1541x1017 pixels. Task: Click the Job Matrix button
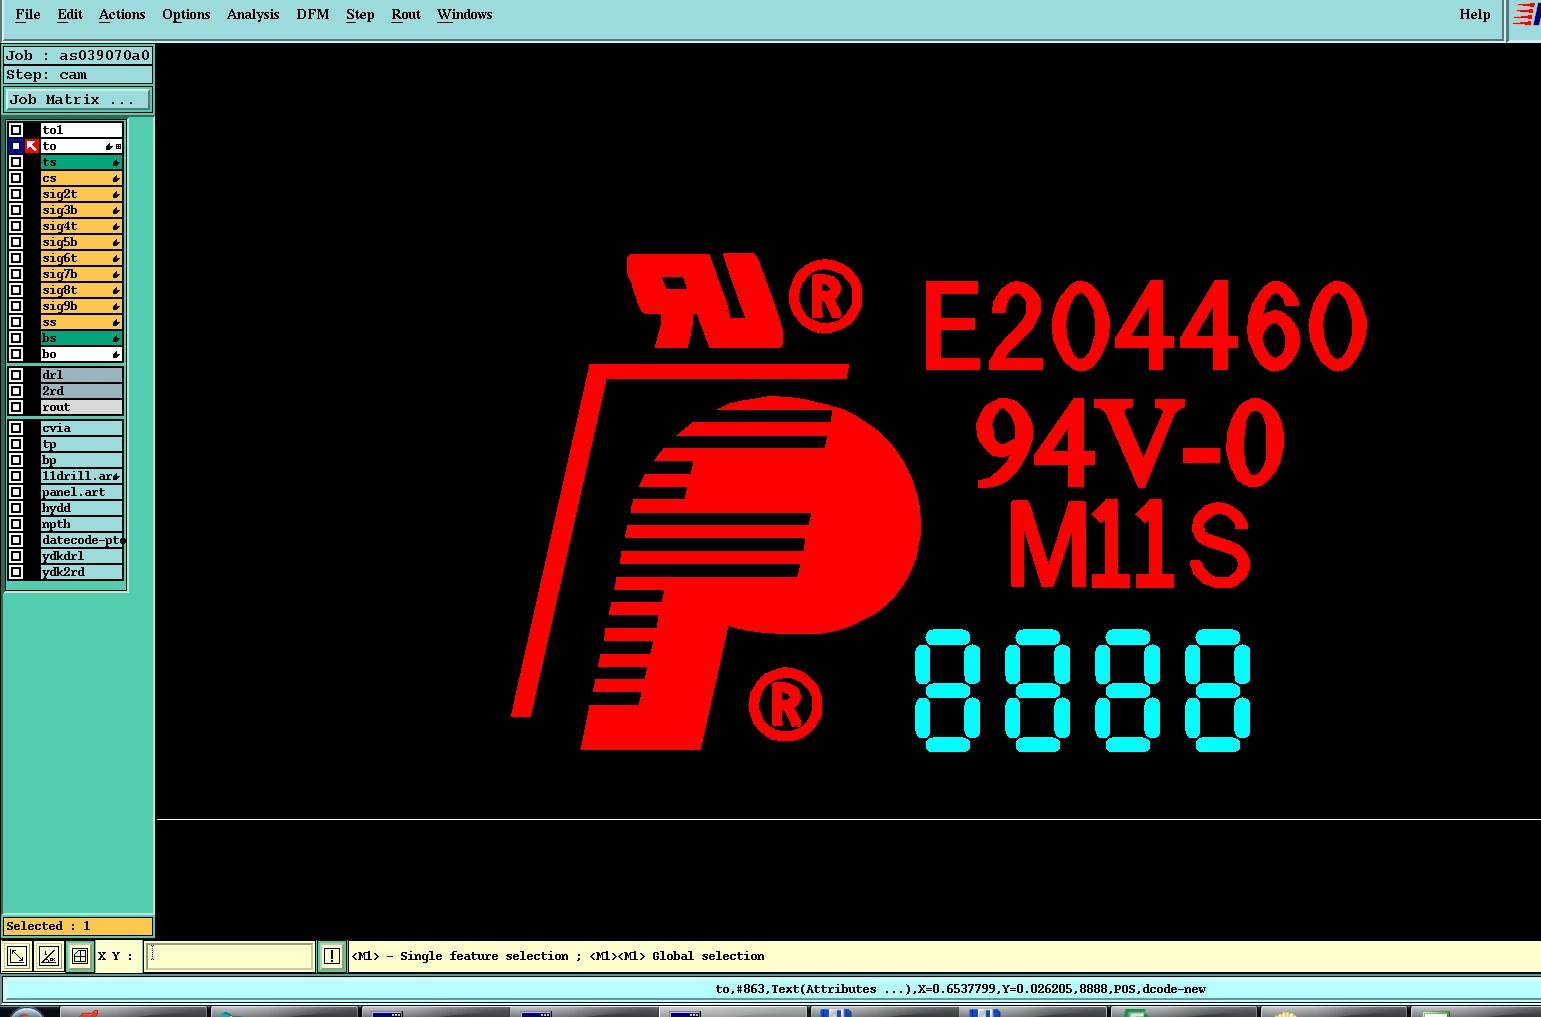click(x=78, y=100)
